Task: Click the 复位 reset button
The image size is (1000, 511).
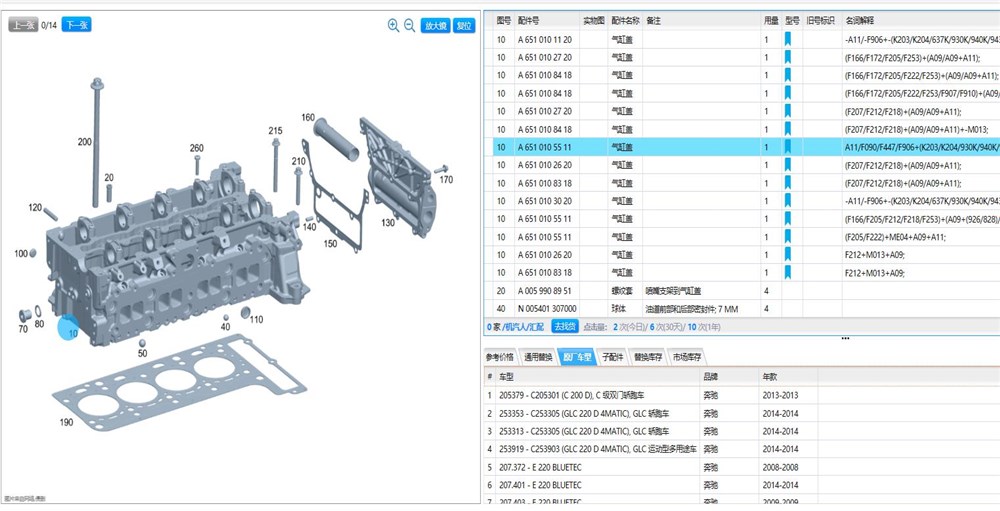Action: tap(464, 26)
